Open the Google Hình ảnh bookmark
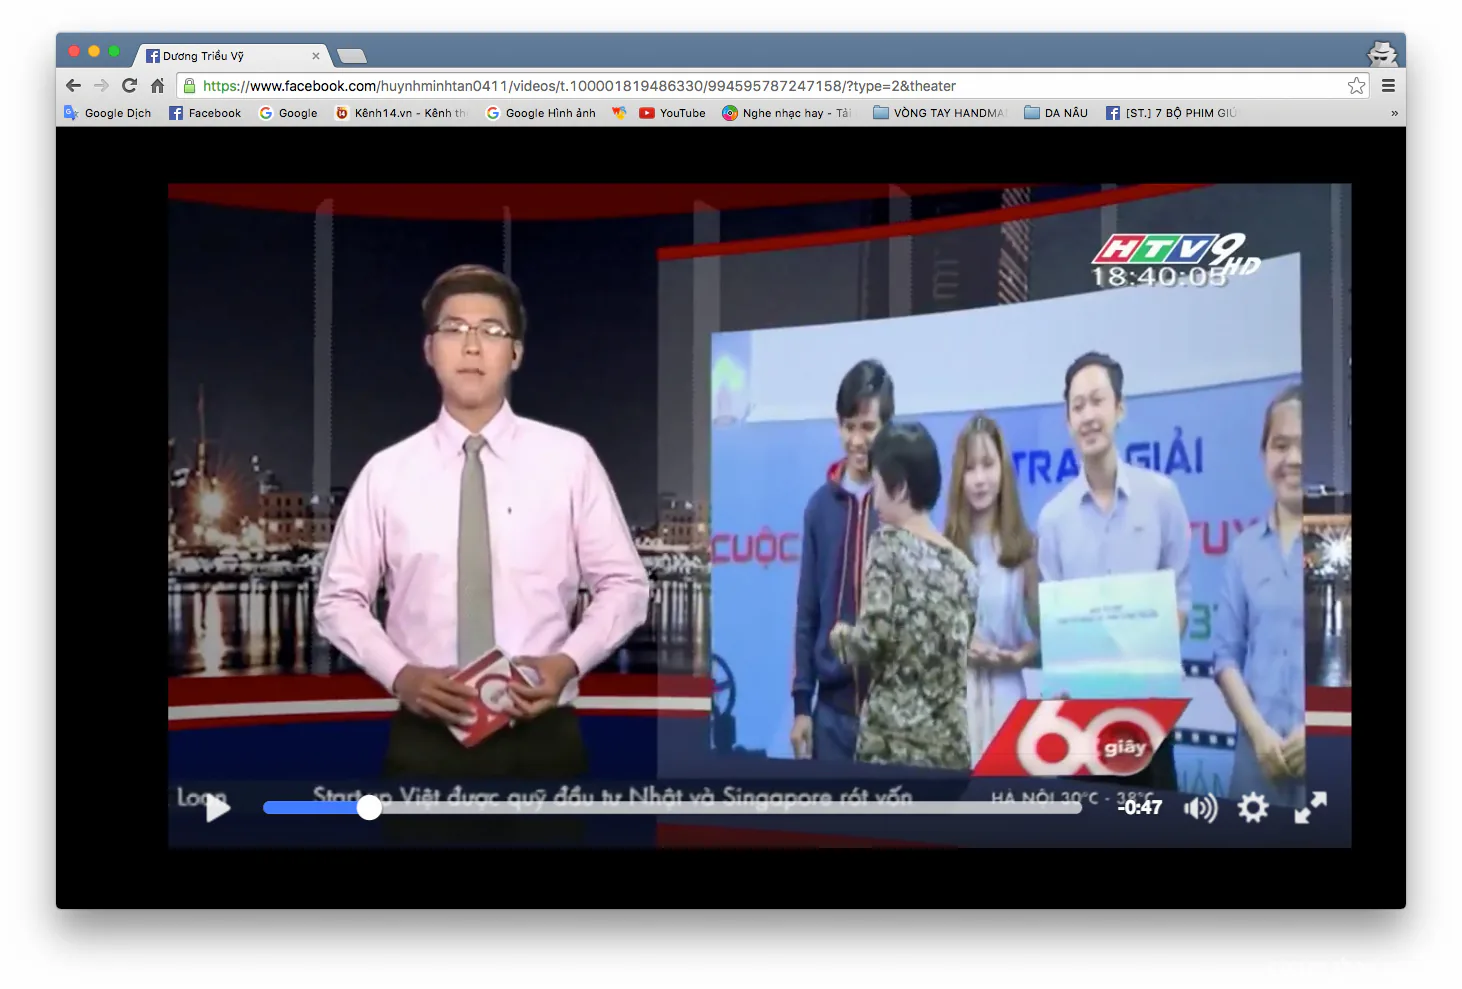 tap(540, 113)
